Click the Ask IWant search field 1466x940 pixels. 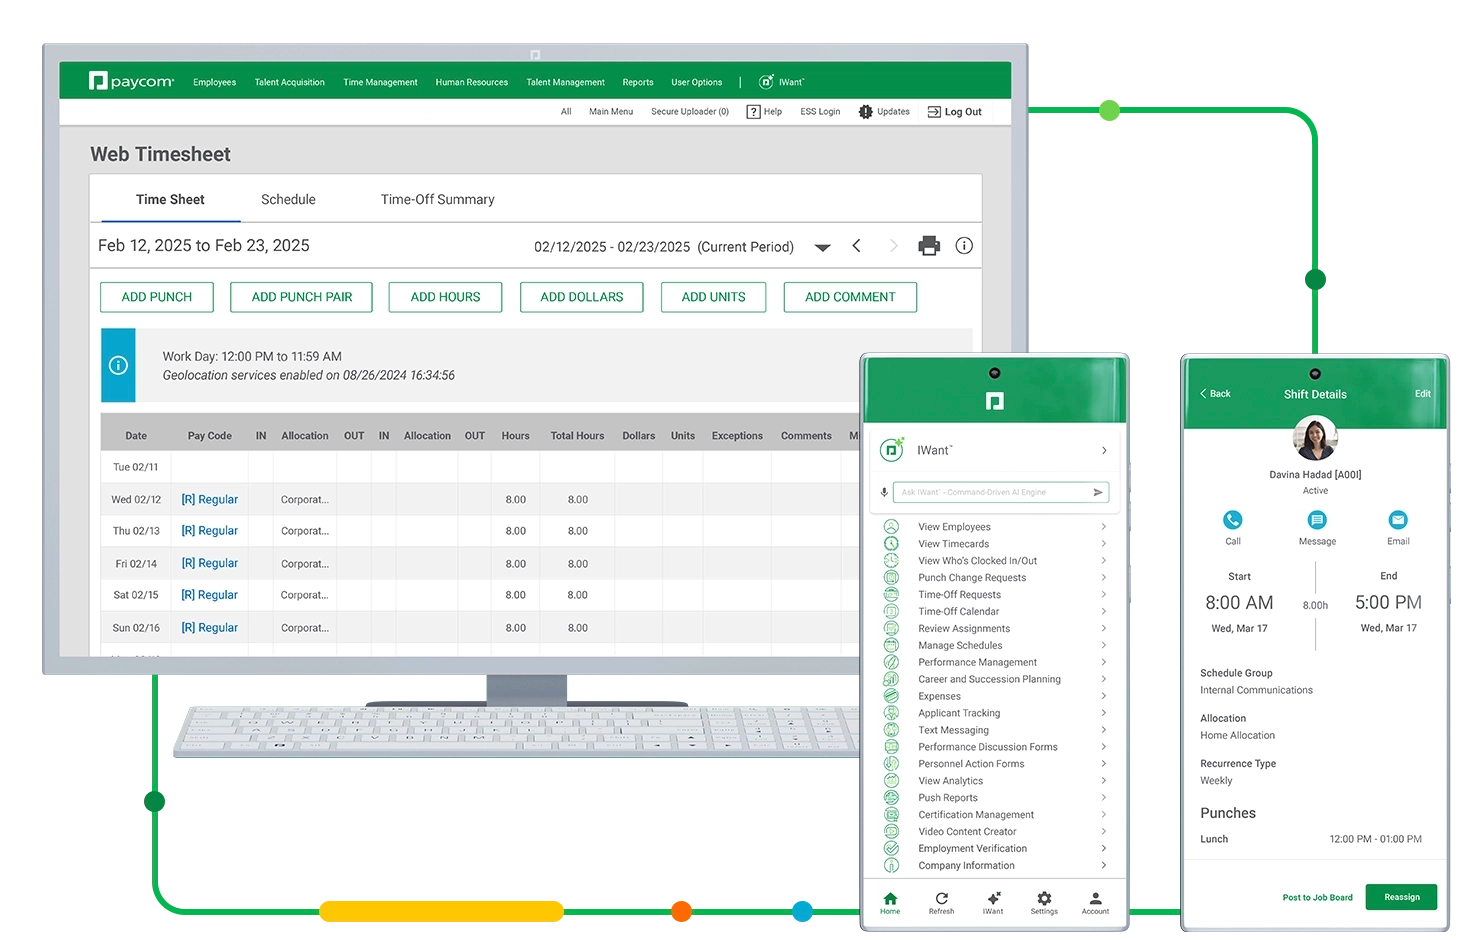(x=990, y=492)
